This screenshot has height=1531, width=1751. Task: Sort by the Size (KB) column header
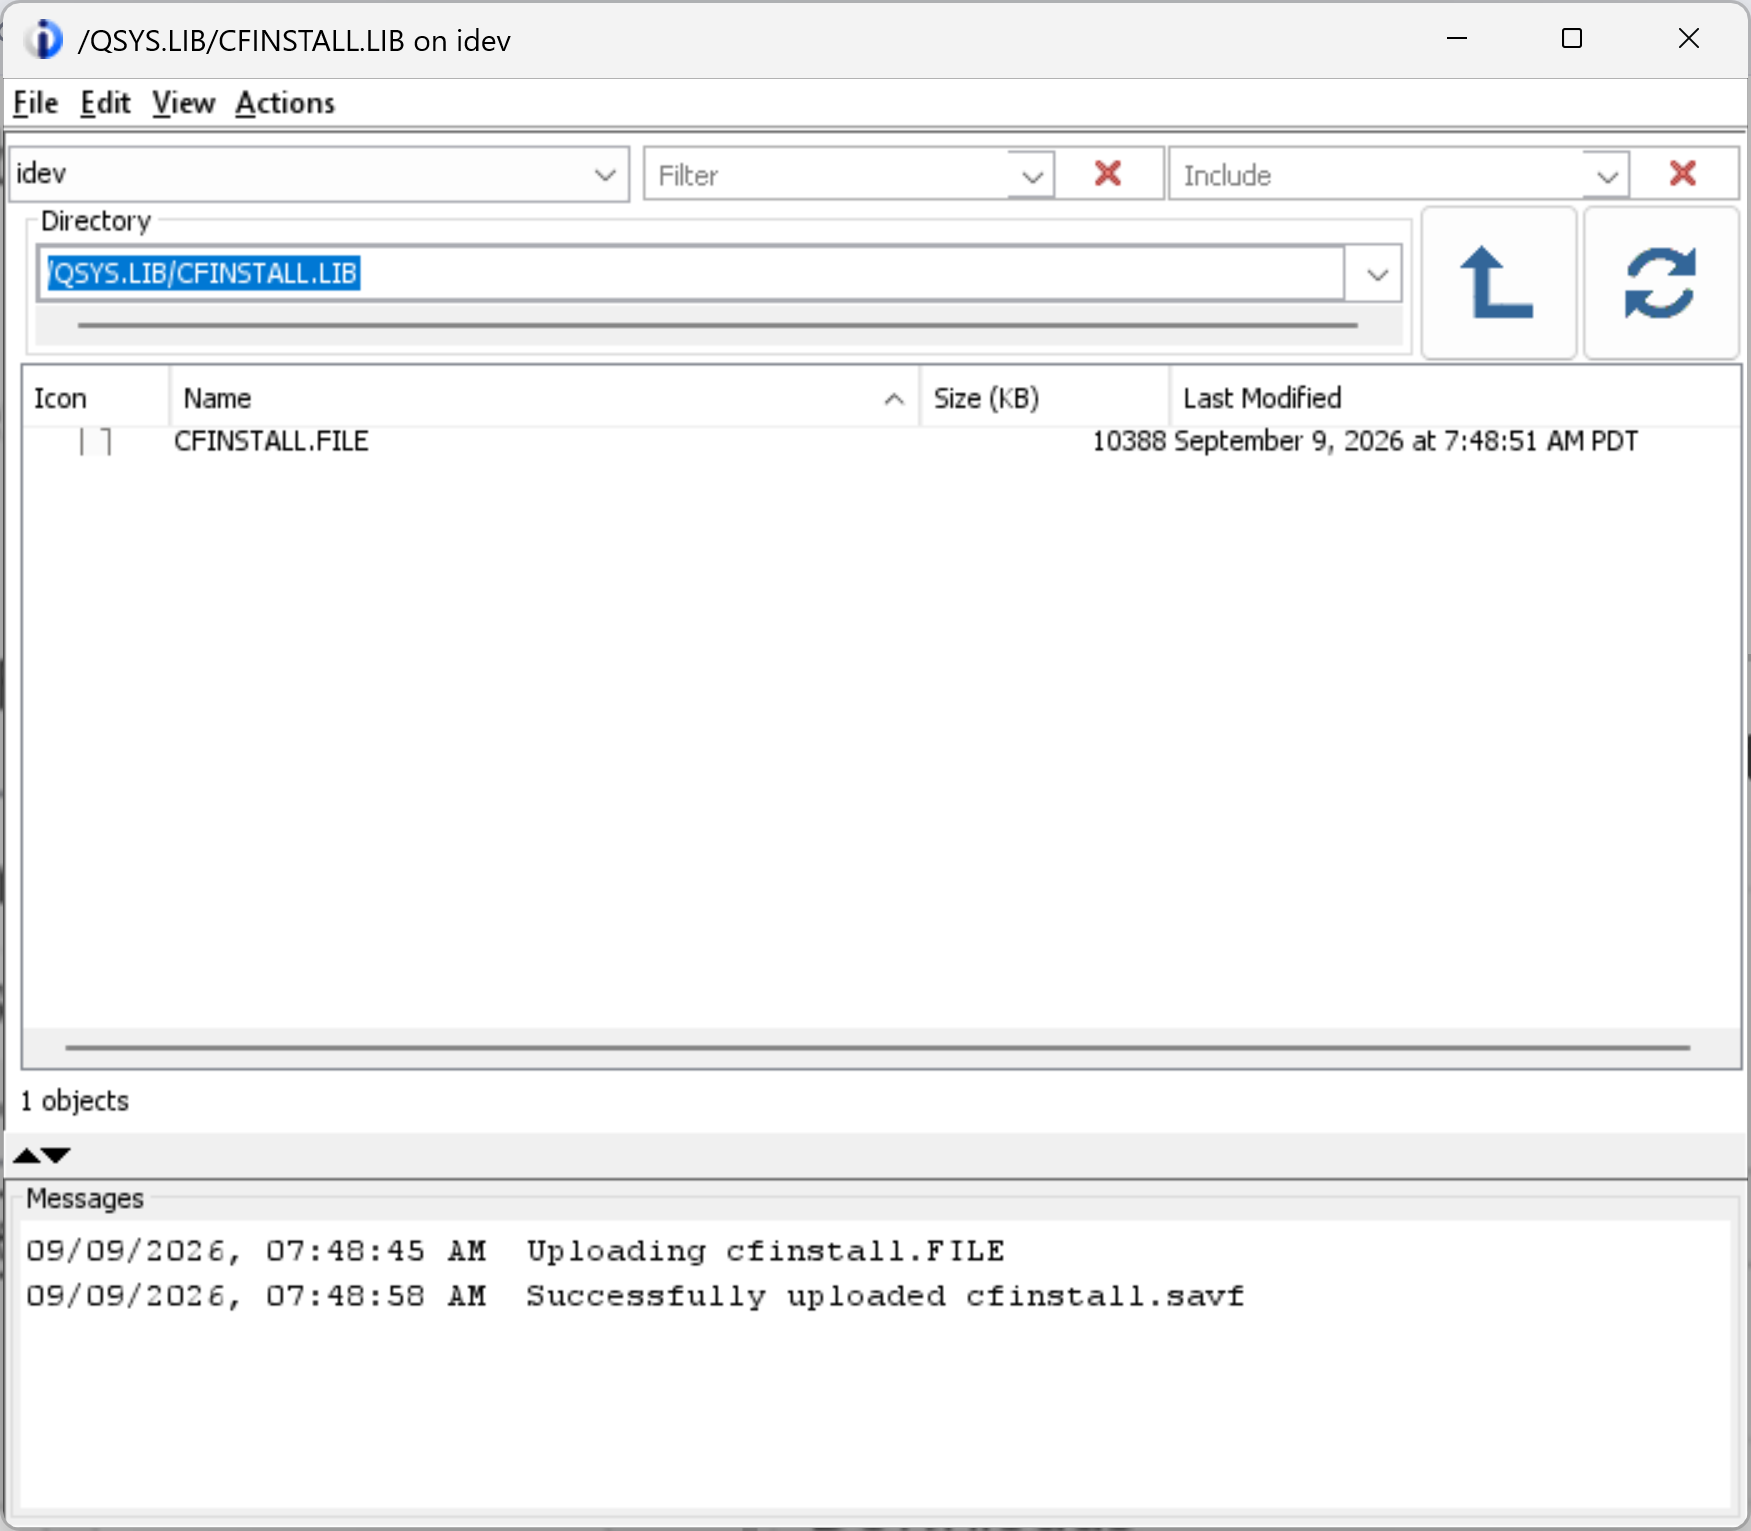point(1045,398)
